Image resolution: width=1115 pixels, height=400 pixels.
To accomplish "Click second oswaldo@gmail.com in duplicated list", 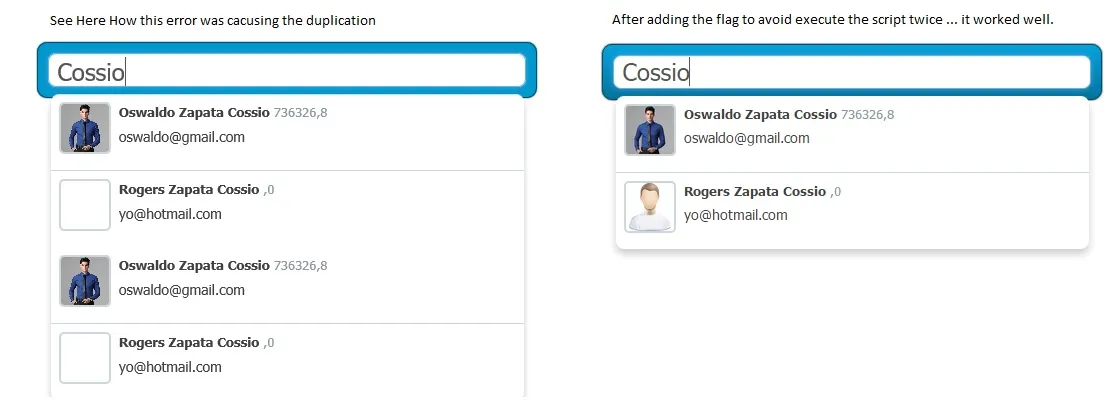I will click(x=182, y=291).
